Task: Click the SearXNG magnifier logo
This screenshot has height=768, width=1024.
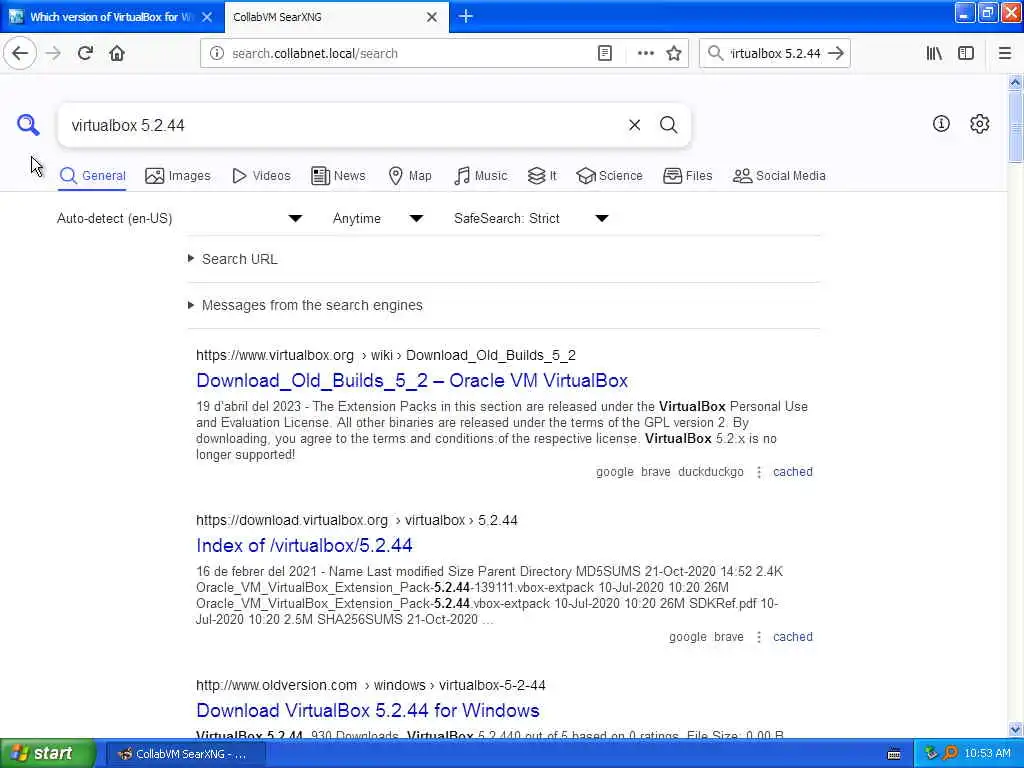Action: (28, 125)
